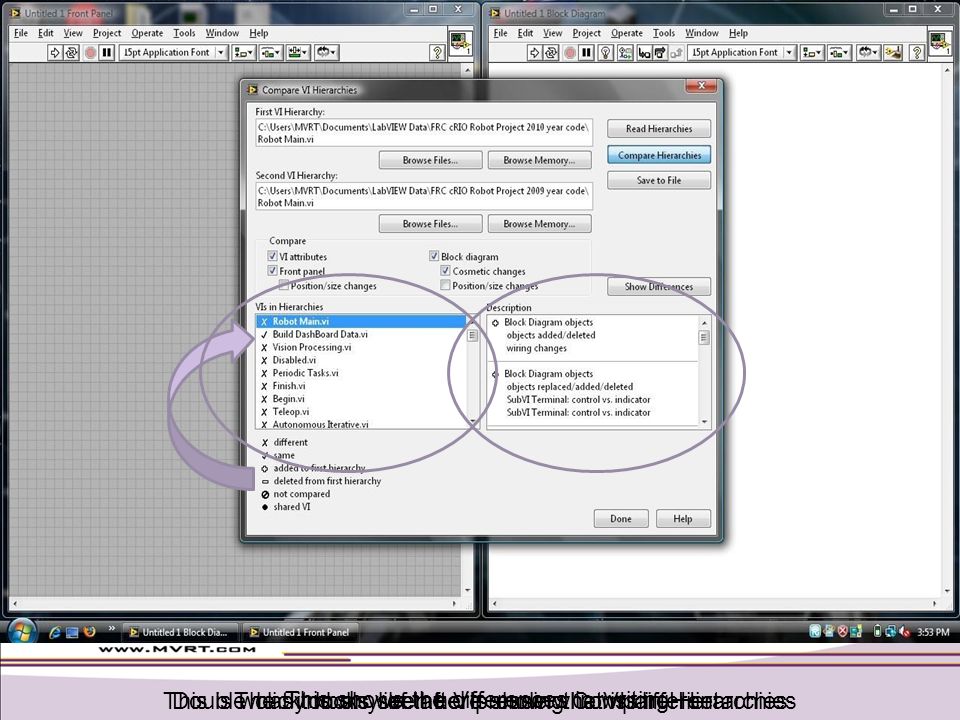Click Done button in dialog
960x720 pixels.
pos(621,519)
